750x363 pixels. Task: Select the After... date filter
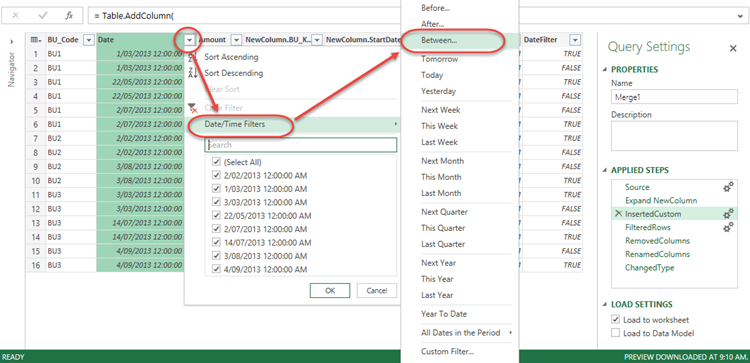[x=432, y=23]
